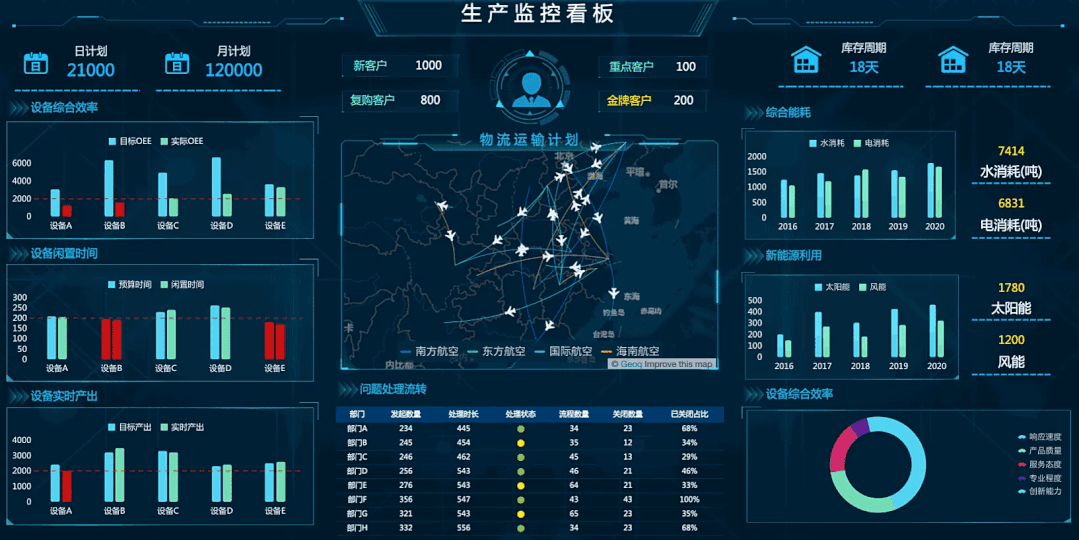The height and width of the screenshot is (540, 1079).
Task: Toggle the 专业程度 donut legend item
Action: (x=1040, y=478)
